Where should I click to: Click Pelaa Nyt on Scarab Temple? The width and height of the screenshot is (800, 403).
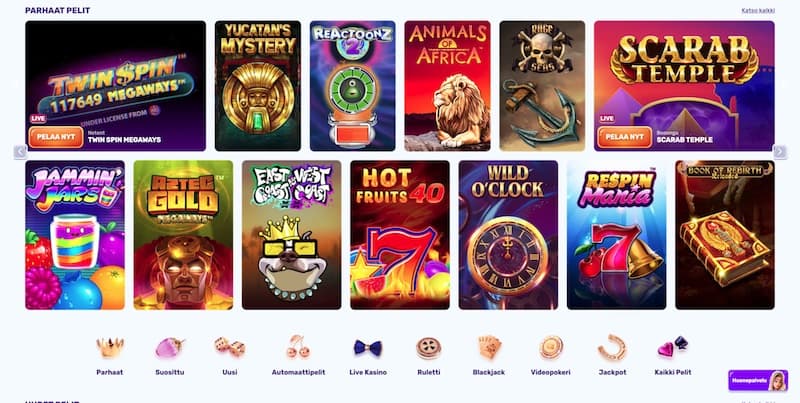[x=625, y=137]
